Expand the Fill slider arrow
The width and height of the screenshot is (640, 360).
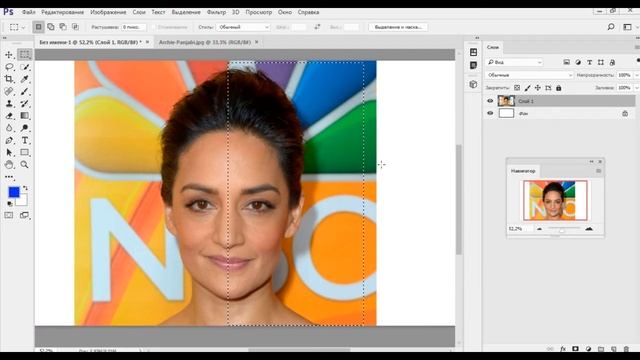[636, 88]
